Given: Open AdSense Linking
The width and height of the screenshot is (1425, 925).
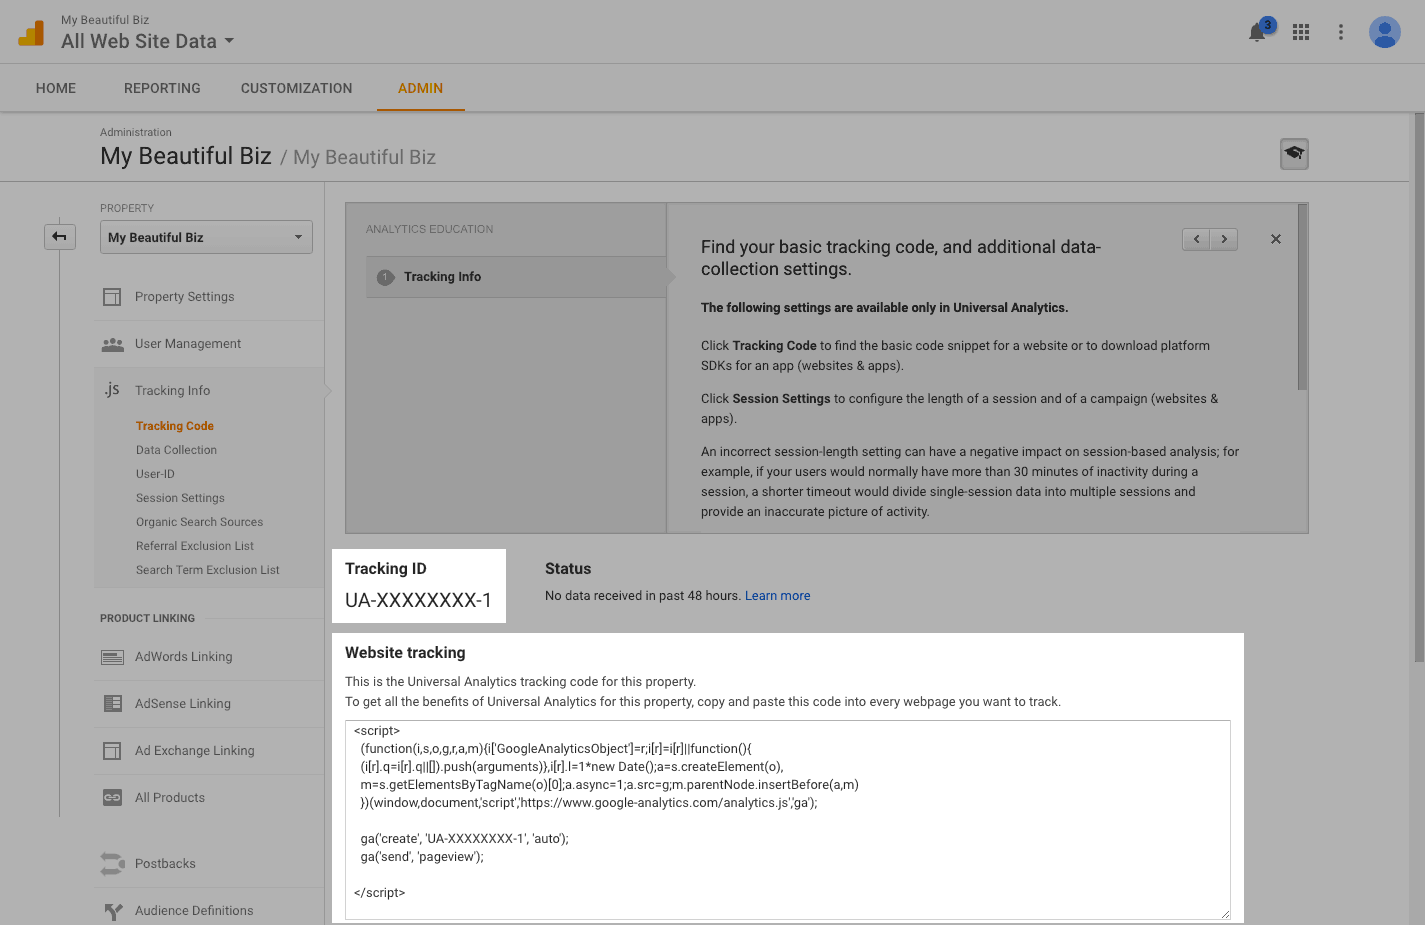Looking at the screenshot, I should [x=183, y=704].
